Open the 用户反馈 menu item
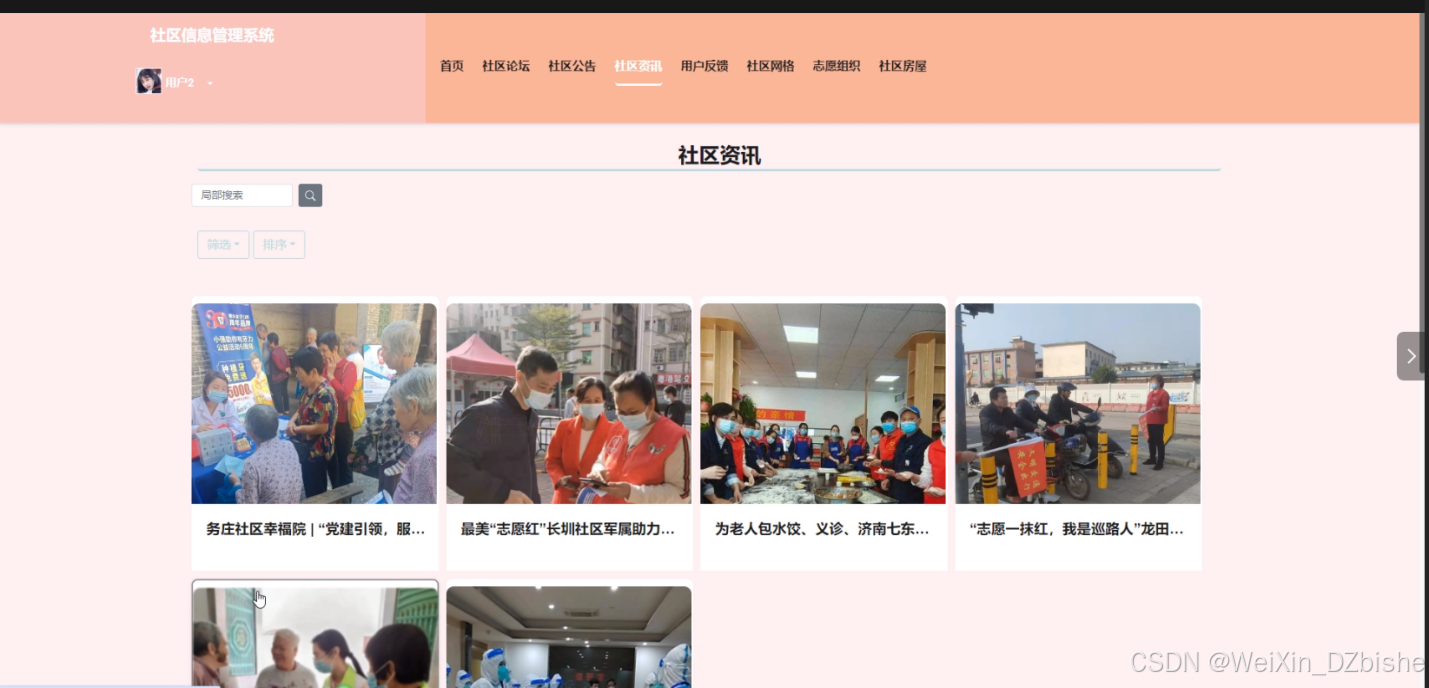The image size is (1429, 688). coord(704,66)
